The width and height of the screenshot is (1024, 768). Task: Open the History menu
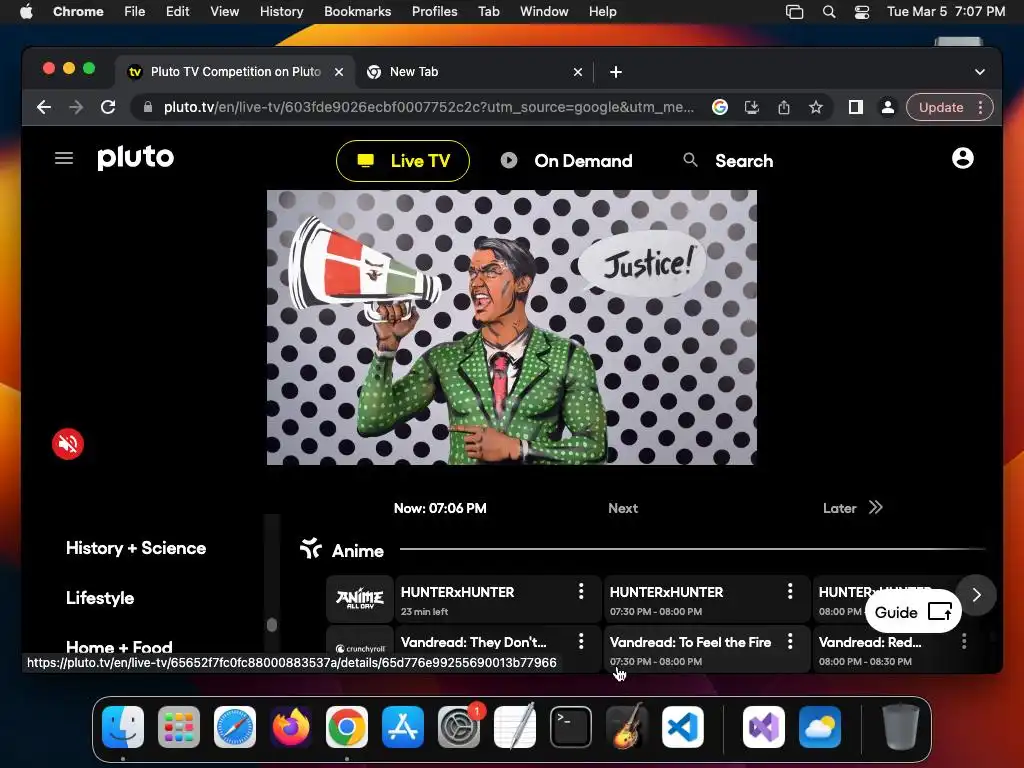[281, 11]
